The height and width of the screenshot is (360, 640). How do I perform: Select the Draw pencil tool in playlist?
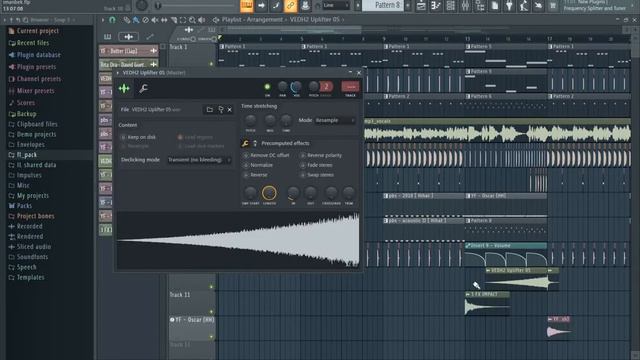pyautogui.click(x=127, y=20)
